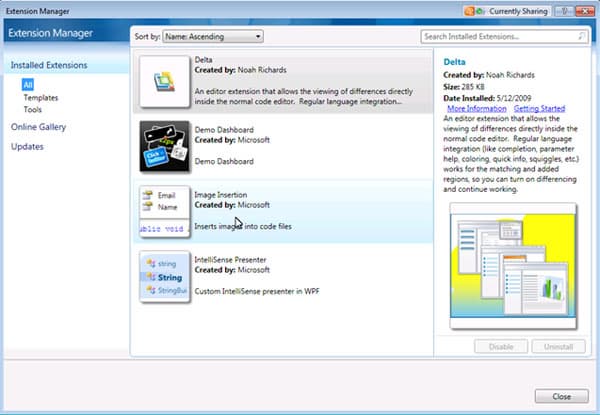This screenshot has width=600, height=415.
Task: Click the Currently Sharing indicator
Action: pyautogui.click(x=518, y=11)
